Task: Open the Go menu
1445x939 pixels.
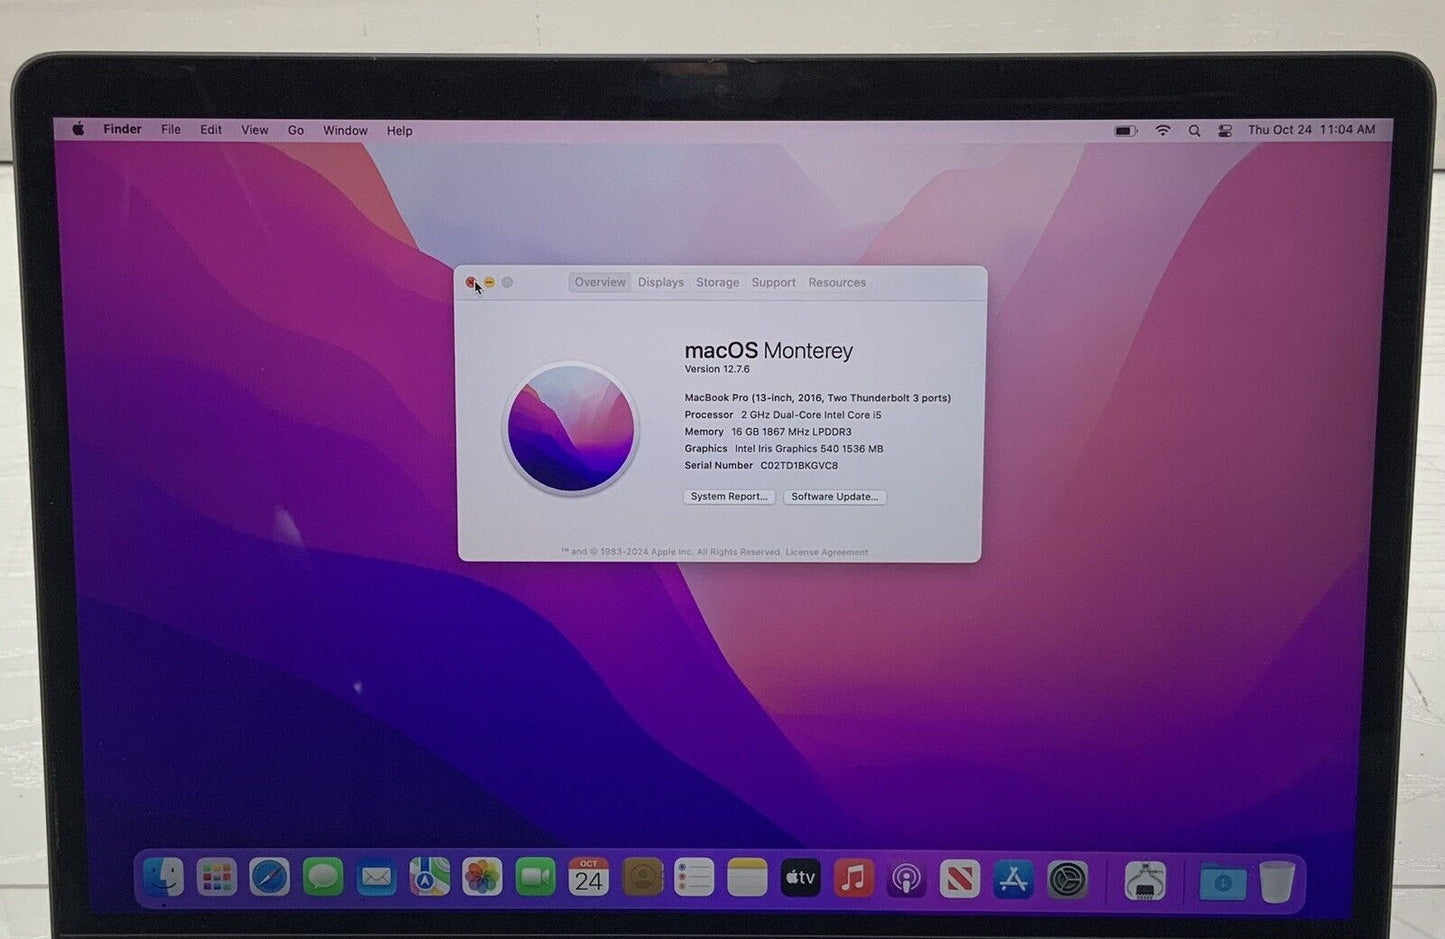Action: point(296,130)
